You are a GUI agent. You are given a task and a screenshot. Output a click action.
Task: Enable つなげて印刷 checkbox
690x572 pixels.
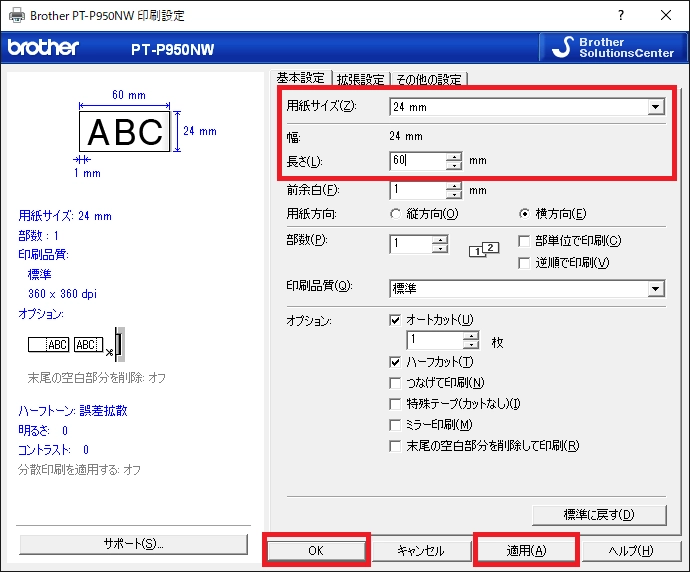point(395,383)
